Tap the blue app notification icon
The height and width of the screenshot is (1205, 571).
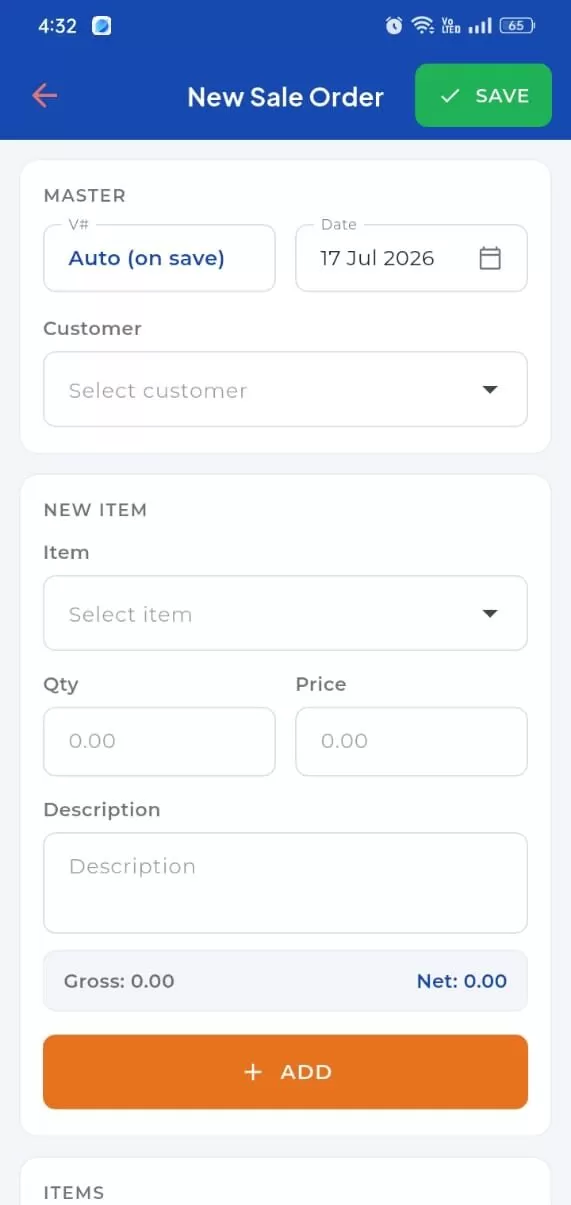[x=101, y=26]
